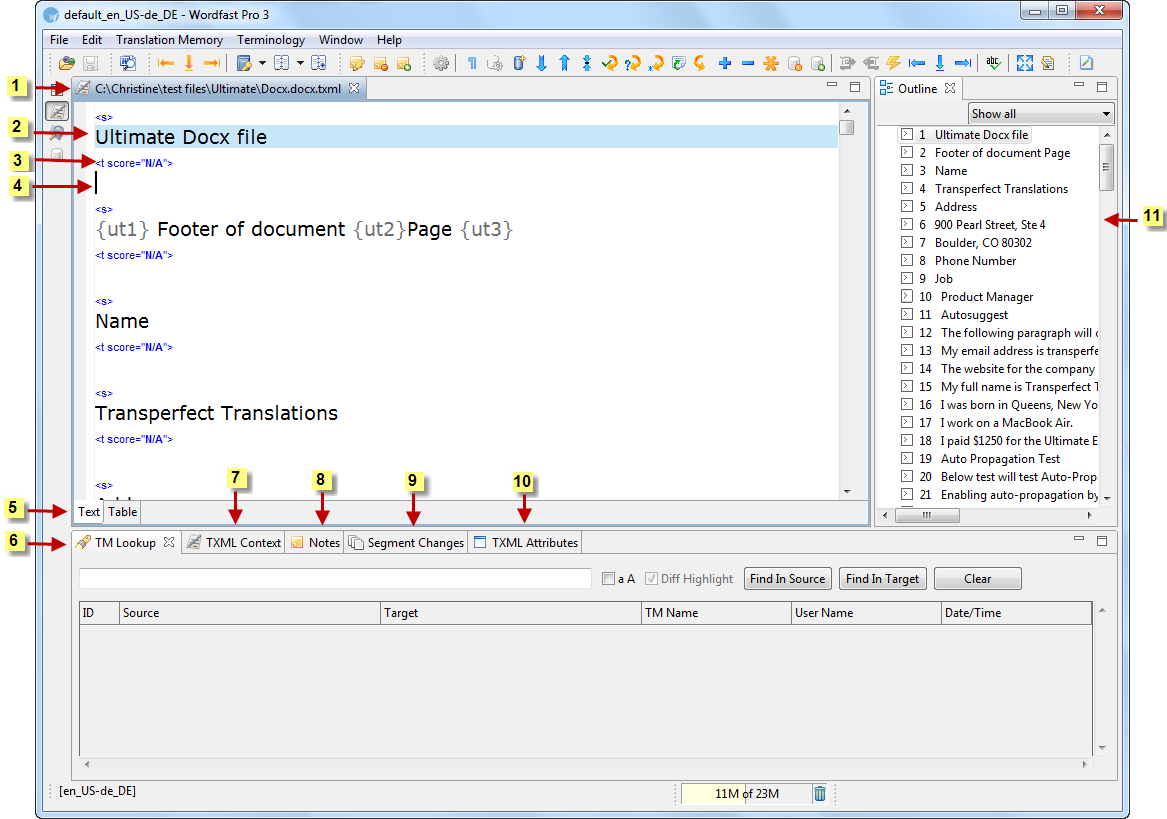The image size is (1167, 819).
Task: Click the Clear button
Action: tap(977, 579)
